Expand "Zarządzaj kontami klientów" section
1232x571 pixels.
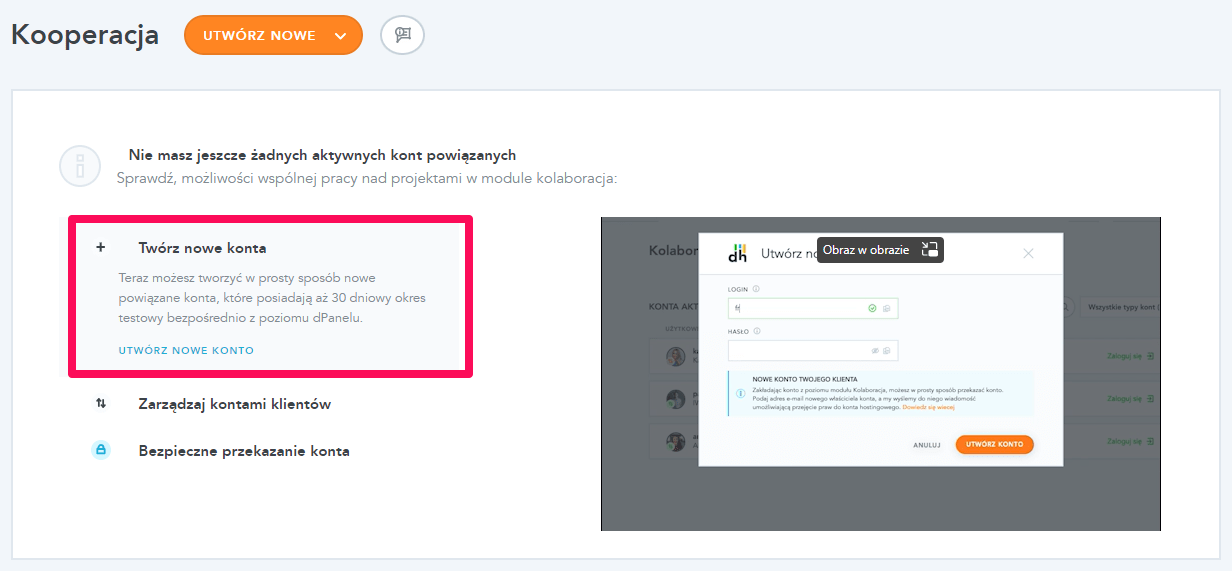[x=234, y=404]
